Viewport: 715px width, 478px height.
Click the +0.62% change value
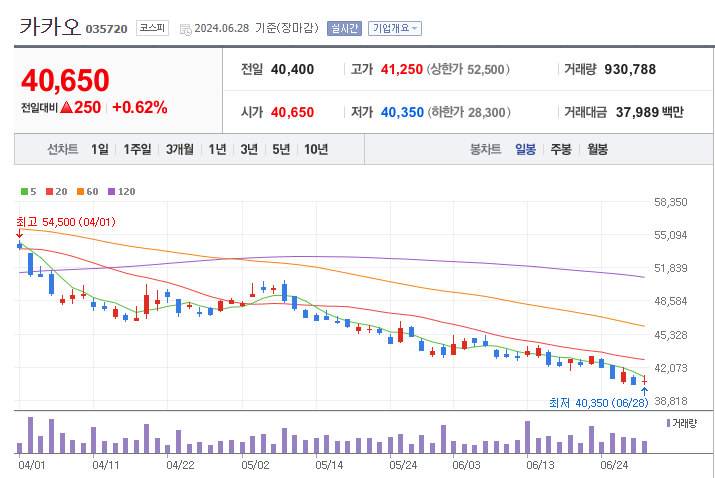pyautogui.click(x=140, y=107)
